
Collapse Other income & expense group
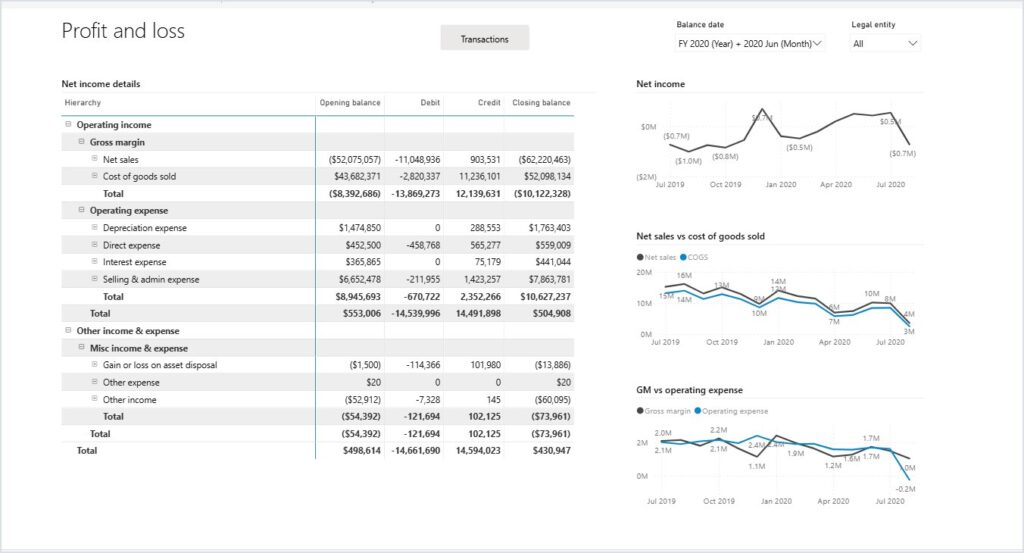click(68, 330)
